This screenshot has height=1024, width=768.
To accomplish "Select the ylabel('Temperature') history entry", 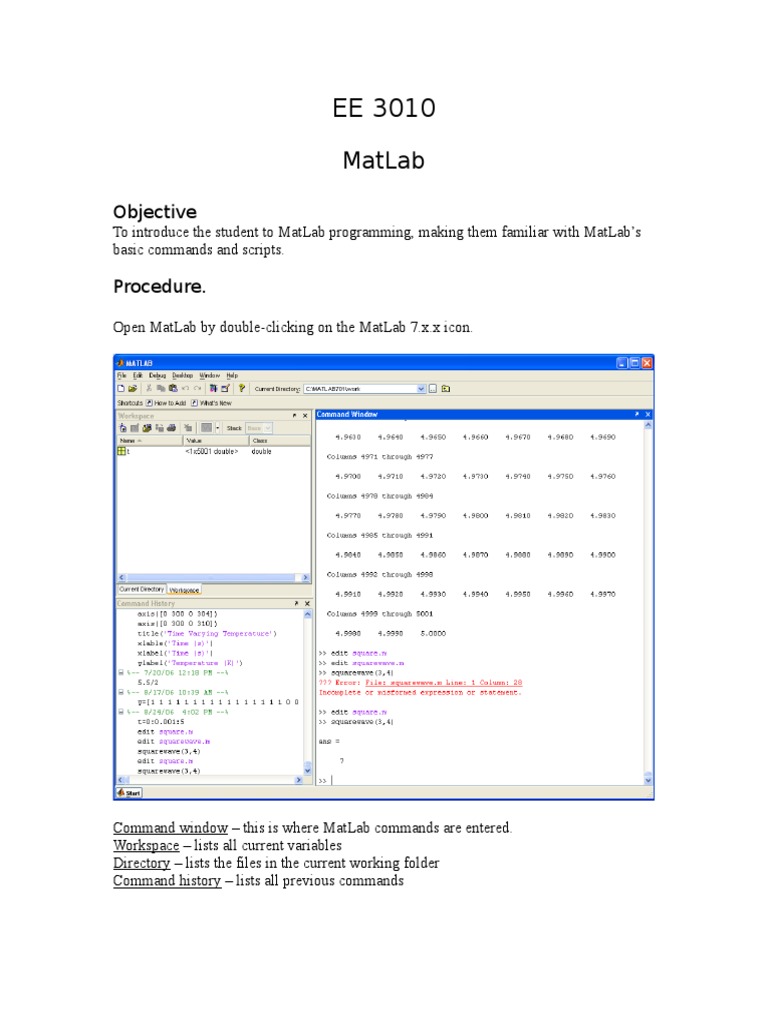I will [190, 663].
